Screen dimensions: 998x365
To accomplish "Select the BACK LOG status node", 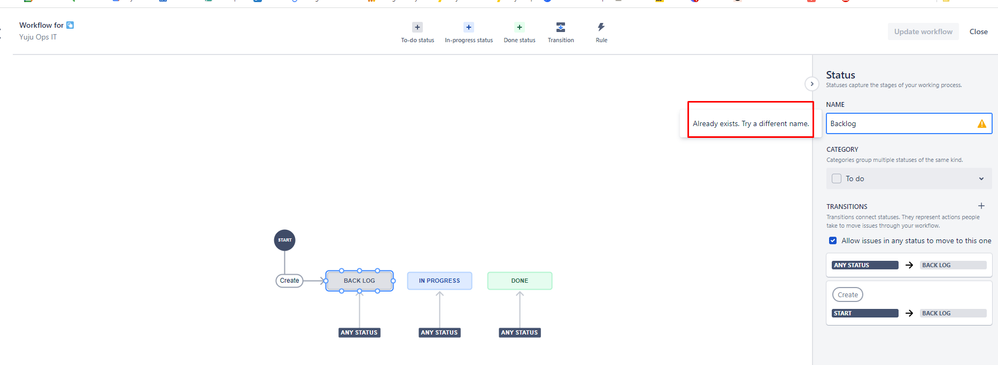I will pyautogui.click(x=360, y=280).
